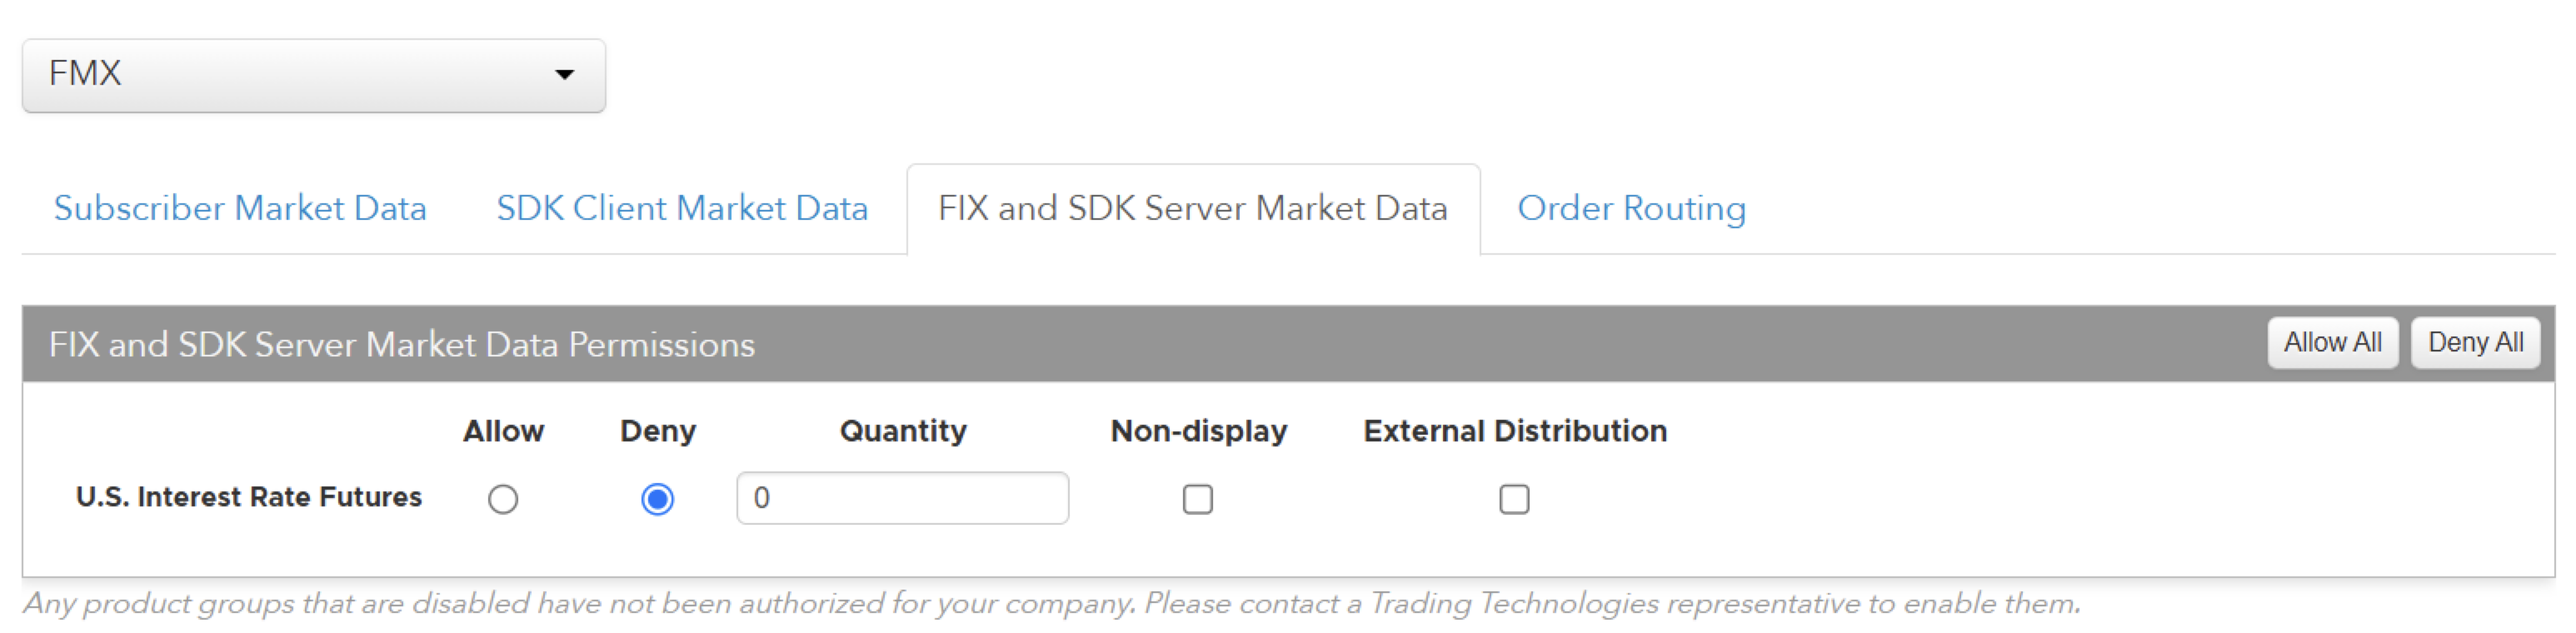The height and width of the screenshot is (633, 2576).
Task: Click the External Distribution column header
Action: click(x=1515, y=431)
